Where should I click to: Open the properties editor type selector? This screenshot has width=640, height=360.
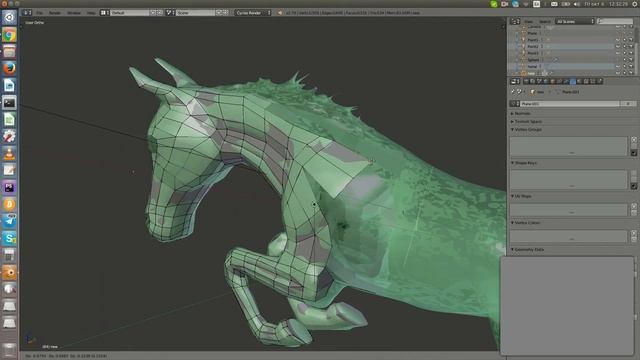[515, 81]
